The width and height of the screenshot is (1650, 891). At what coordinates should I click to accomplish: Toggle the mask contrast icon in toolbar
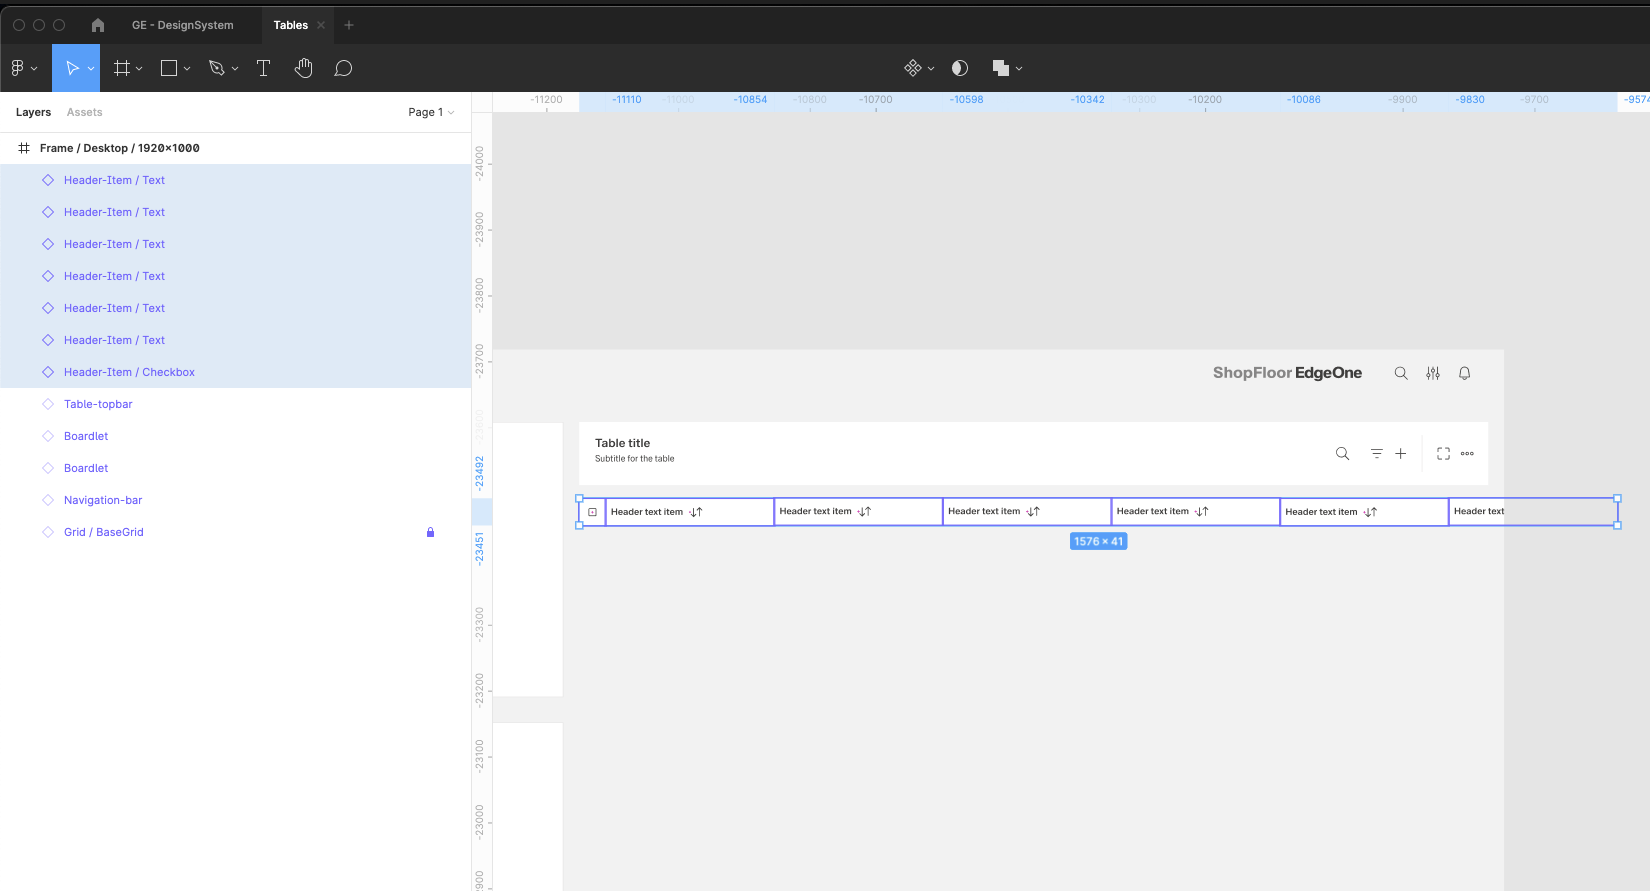point(960,68)
